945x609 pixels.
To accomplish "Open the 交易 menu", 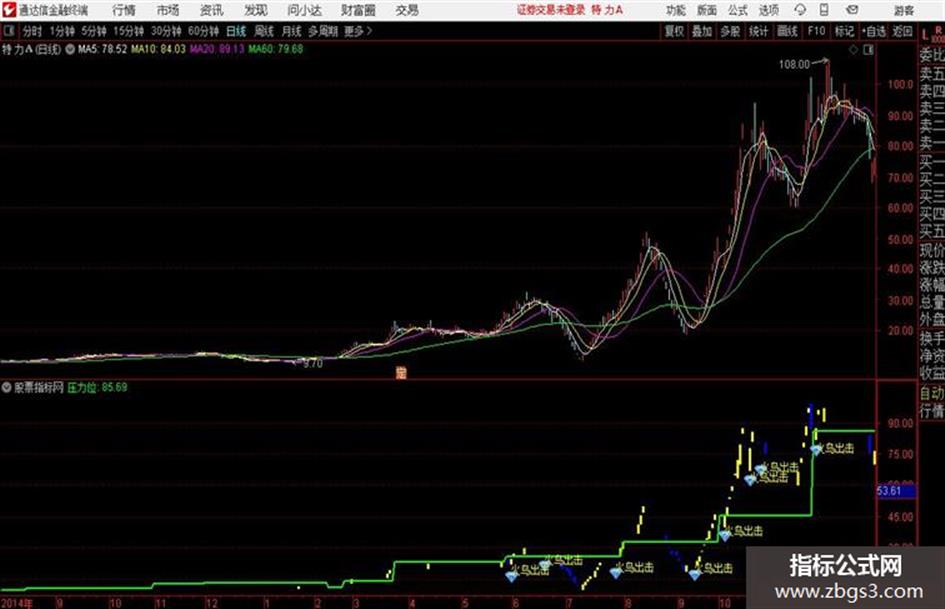I will [407, 10].
